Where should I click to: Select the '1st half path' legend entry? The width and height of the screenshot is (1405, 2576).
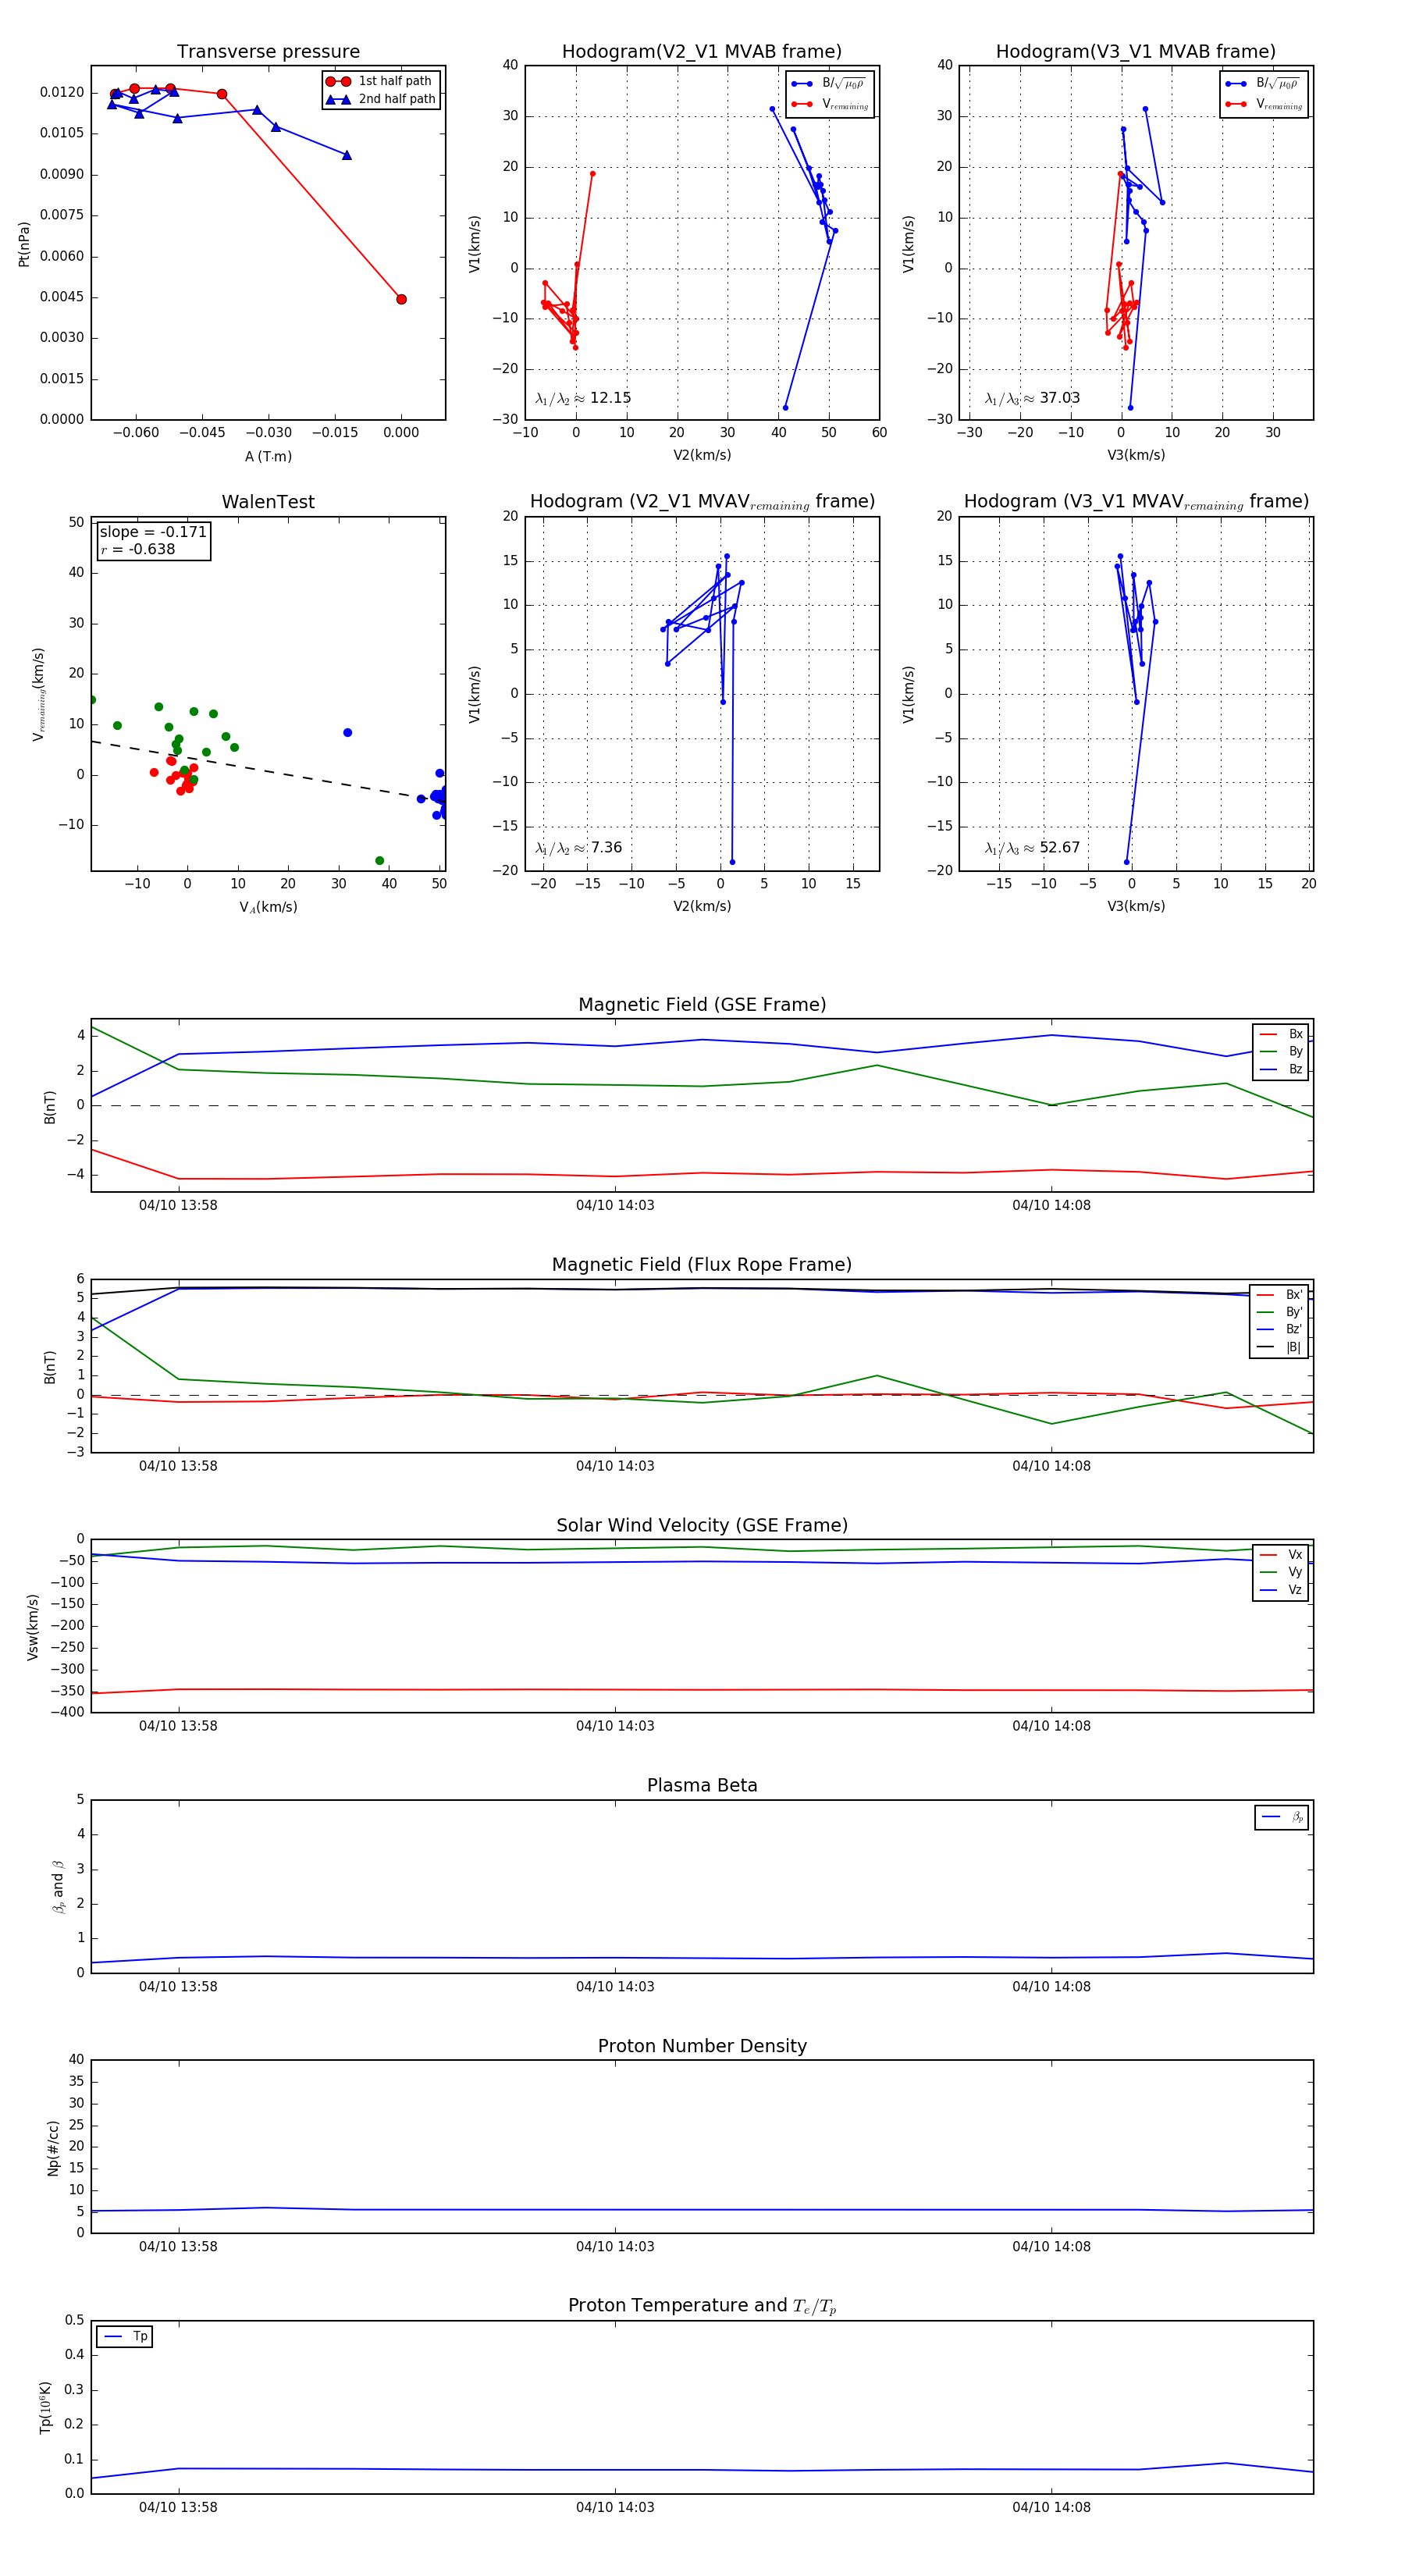tap(380, 81)
